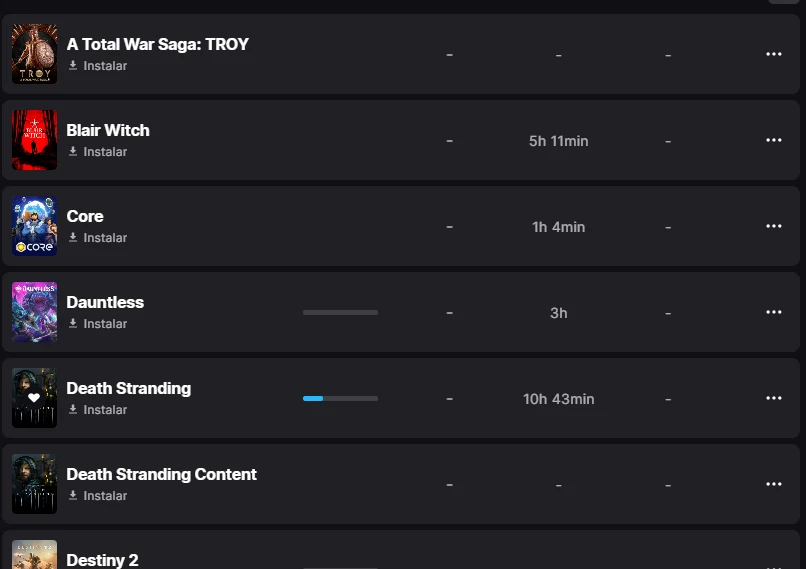Toggle the favorite heart on Death Stranding cover
The image size is (806, 569).
34,398
